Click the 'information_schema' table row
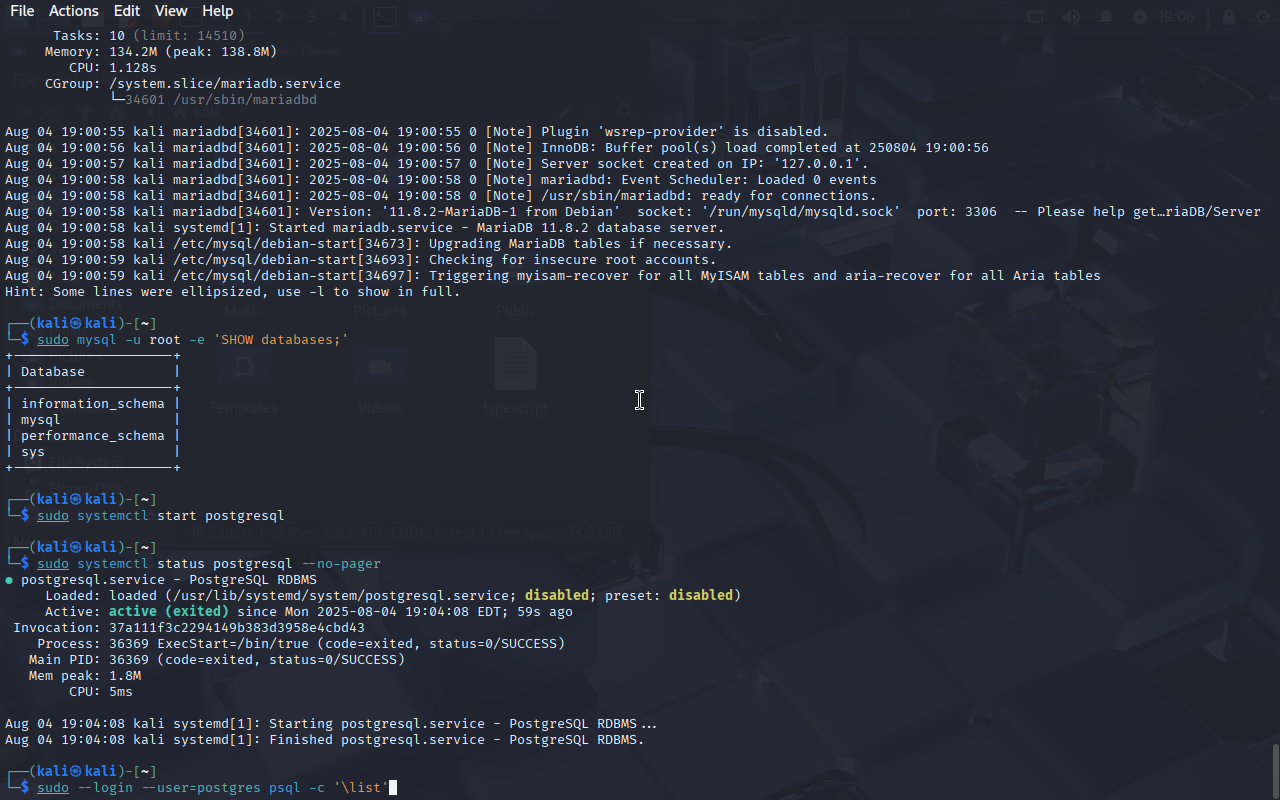 (x=93, y=404)
